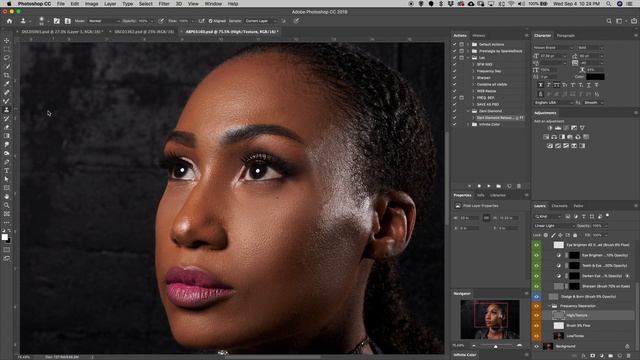This screenshot has width=640, height=360.
Task: Toggle the Aligned checkbox
Action: tap(211, 21)
